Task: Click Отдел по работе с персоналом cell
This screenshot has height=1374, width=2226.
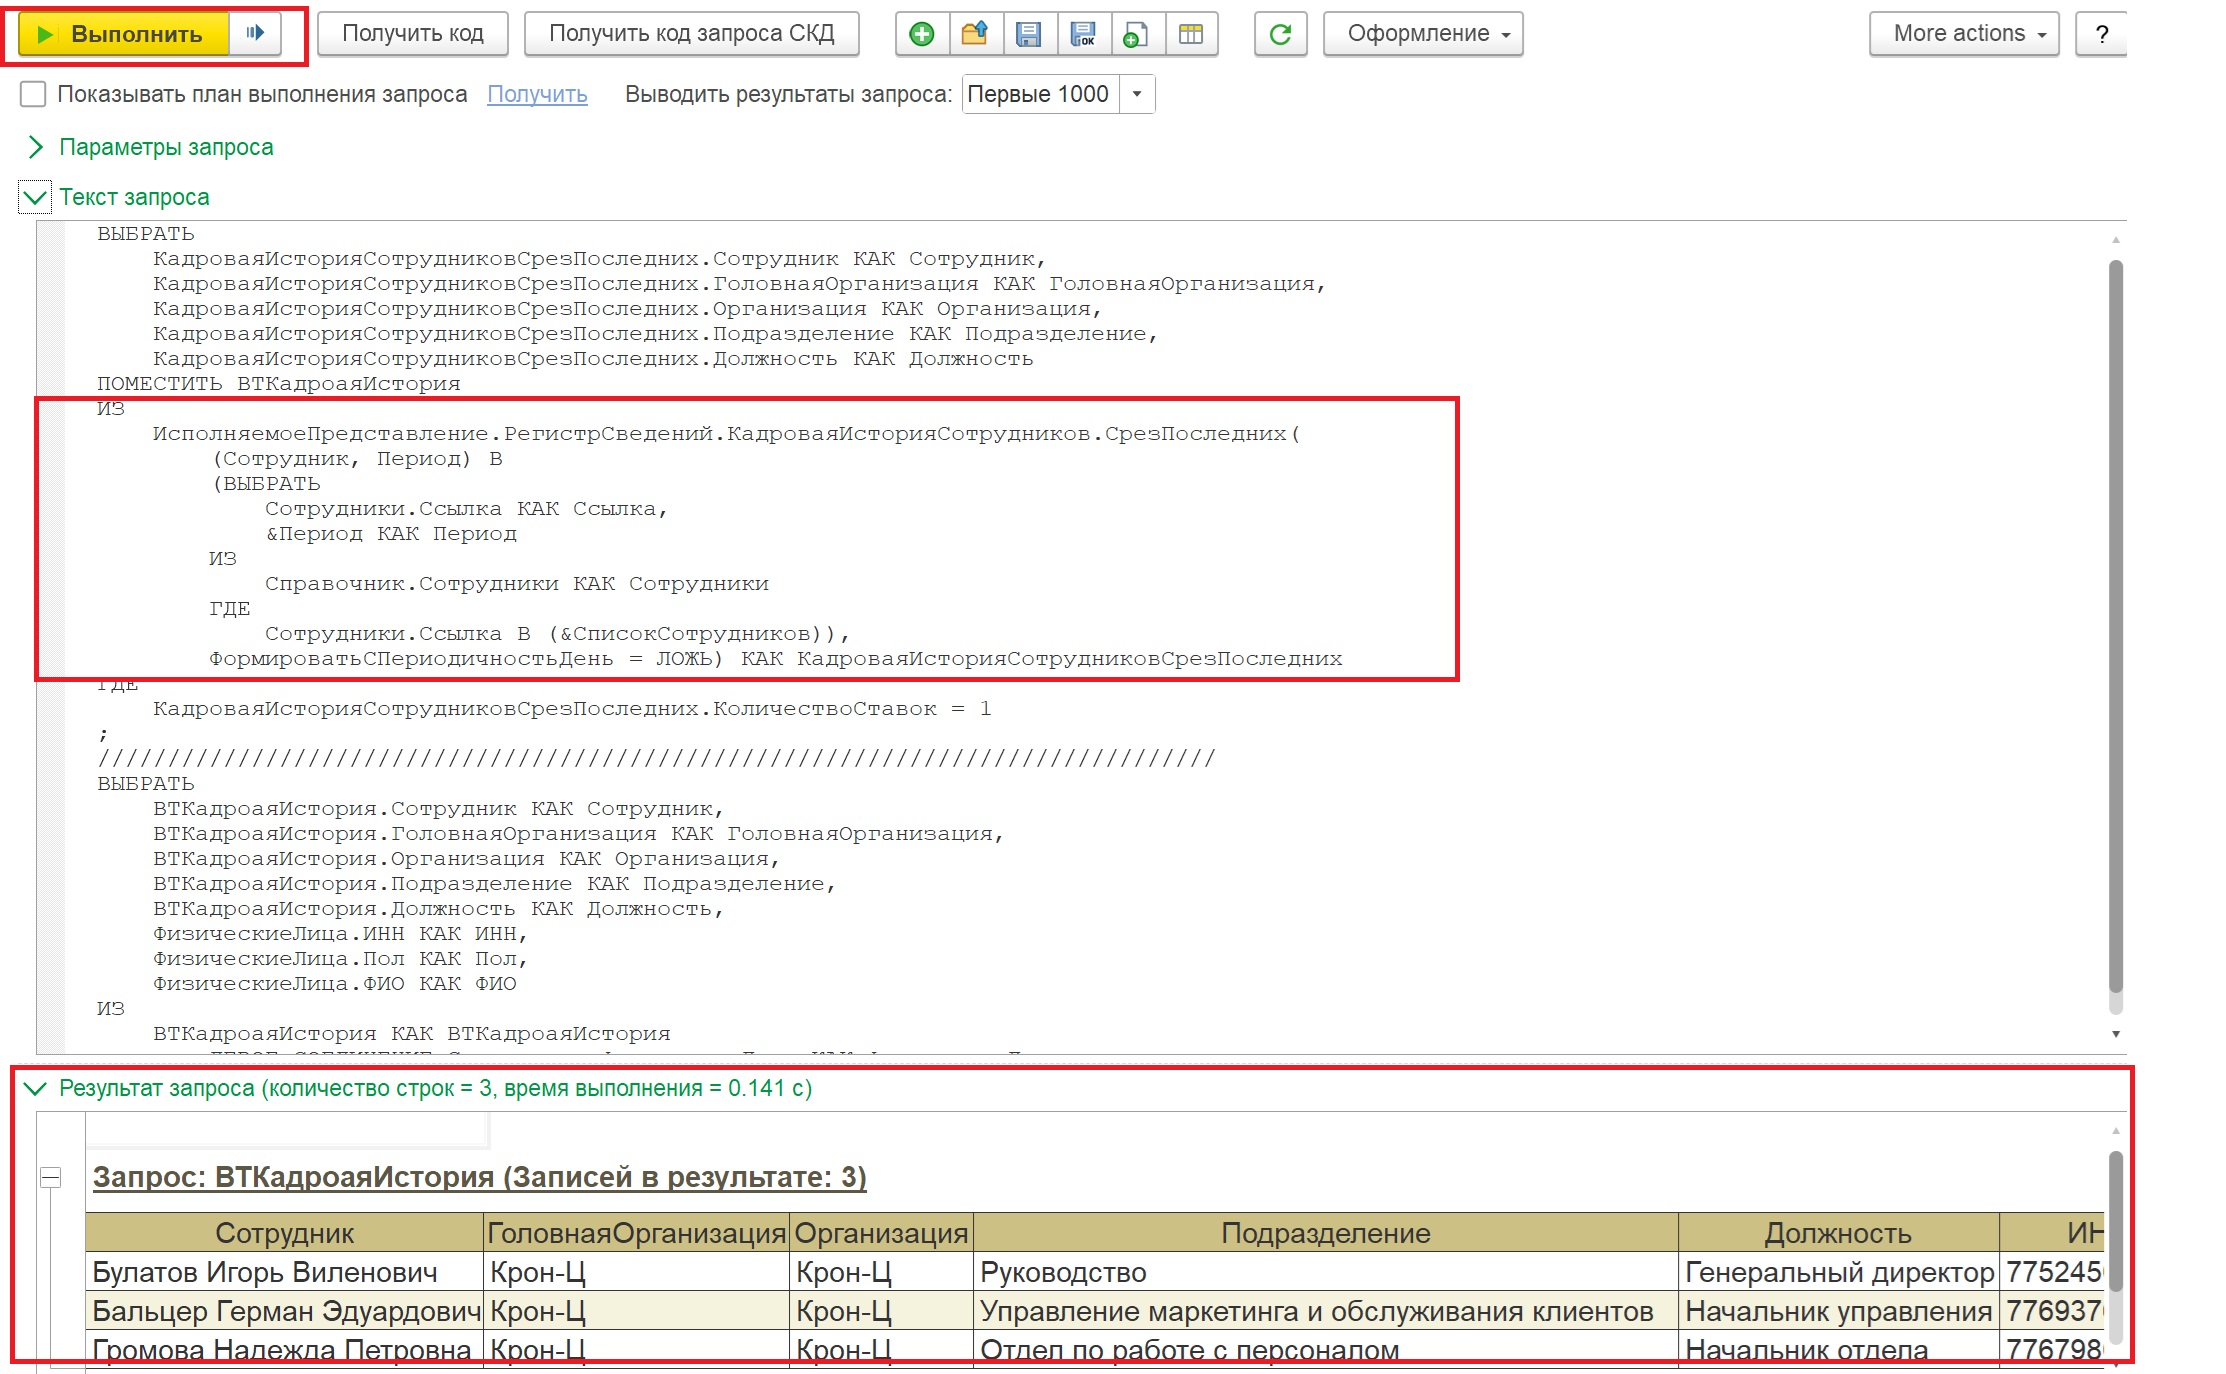Action: coord(1325,1349)
